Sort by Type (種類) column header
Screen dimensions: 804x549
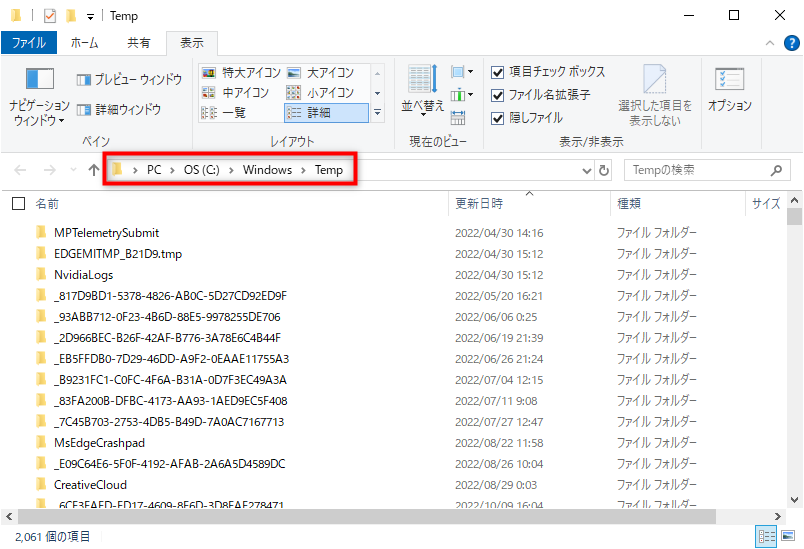coord(677,204)
